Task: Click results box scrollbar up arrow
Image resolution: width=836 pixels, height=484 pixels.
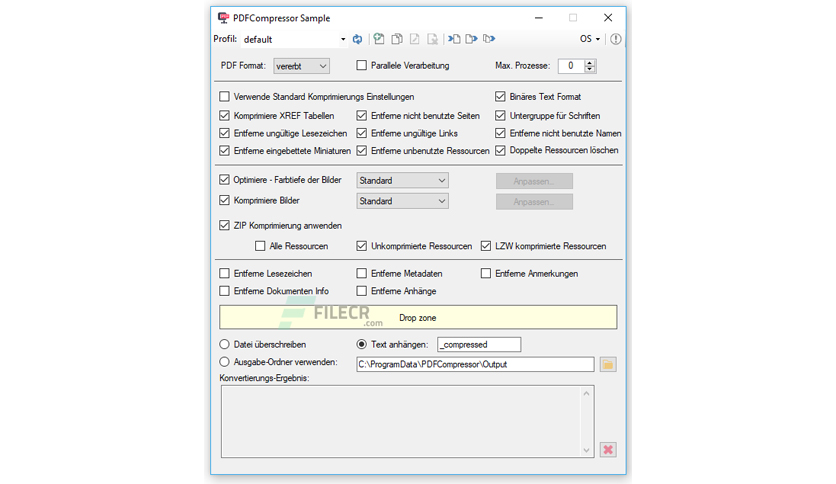Action: (586, 393)
